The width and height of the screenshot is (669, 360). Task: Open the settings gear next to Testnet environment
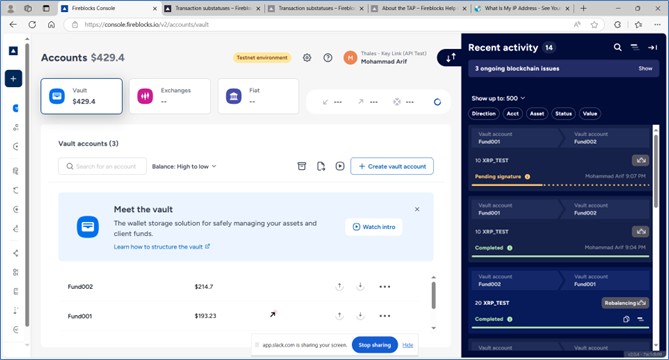point(307,58)
